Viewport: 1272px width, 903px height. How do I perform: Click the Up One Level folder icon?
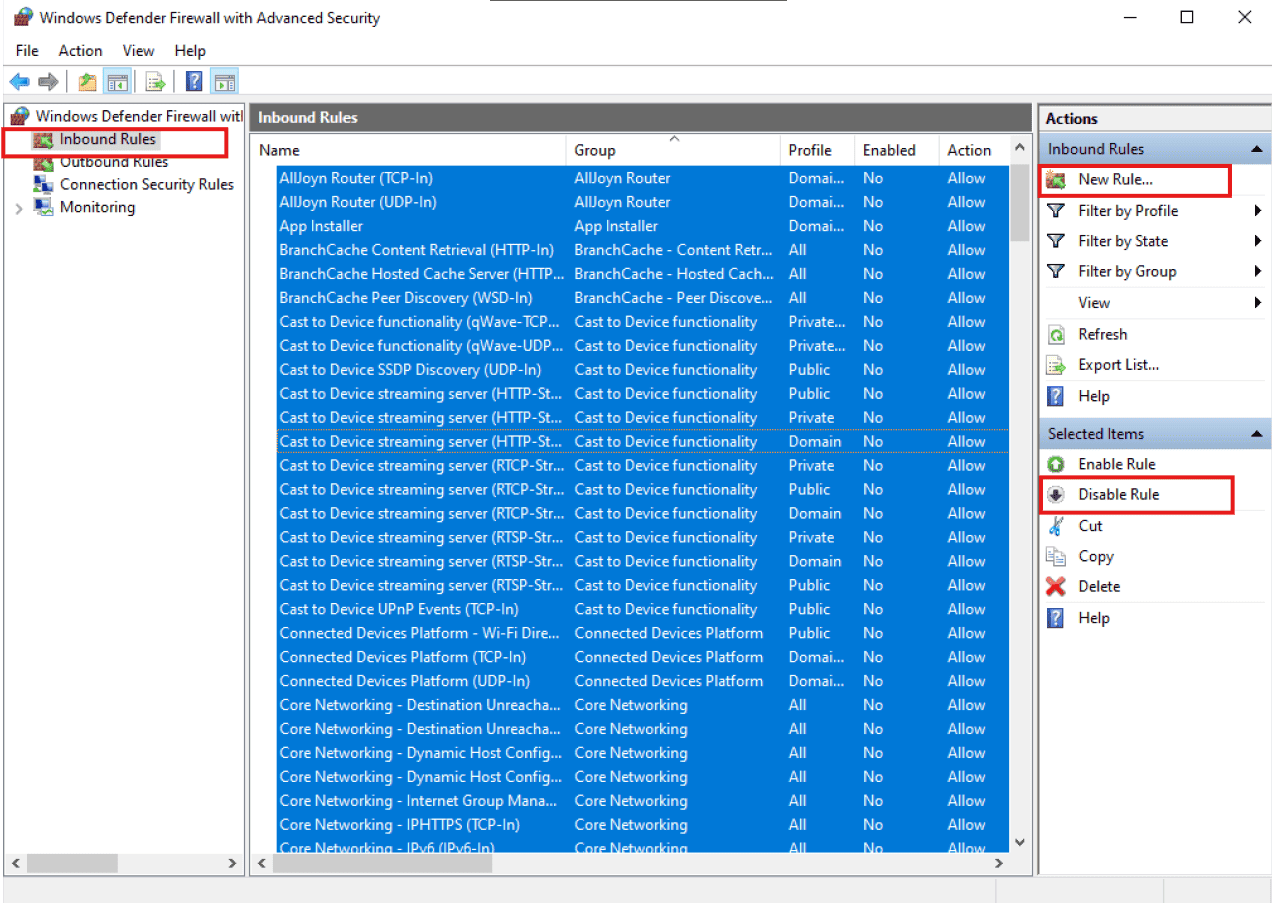(88, 82)
